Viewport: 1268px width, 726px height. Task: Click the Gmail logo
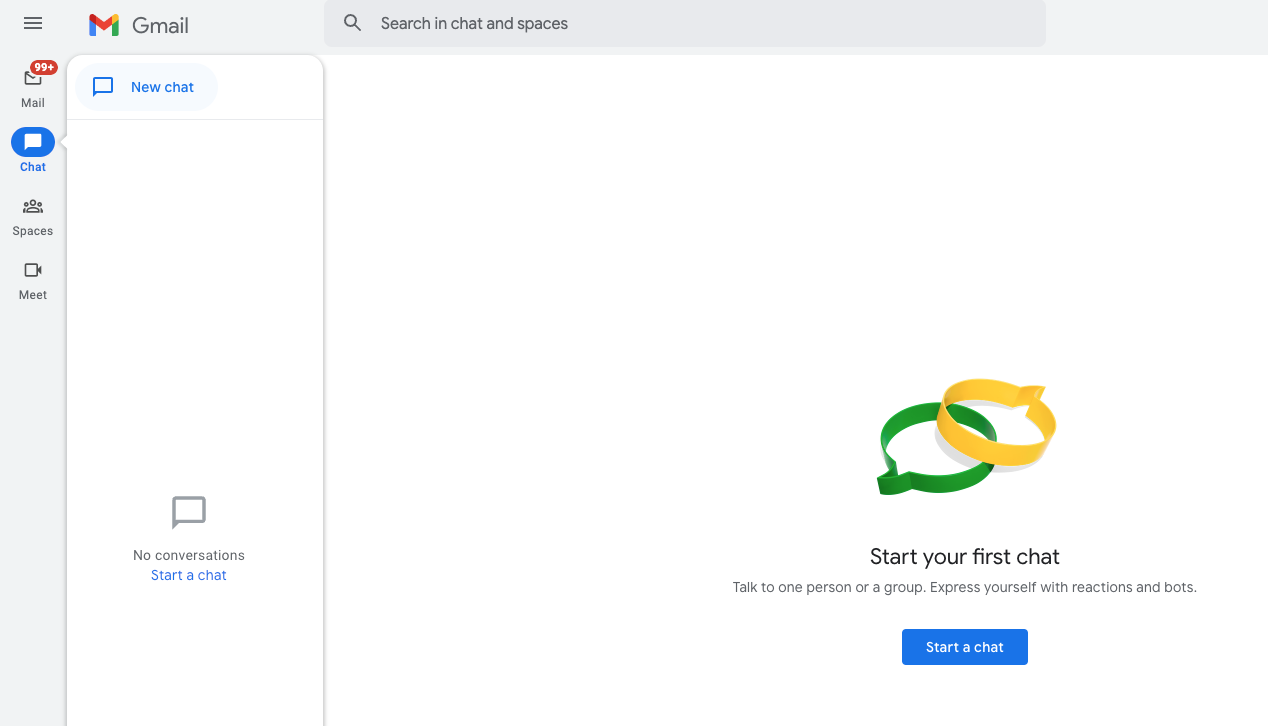point(104,25)
